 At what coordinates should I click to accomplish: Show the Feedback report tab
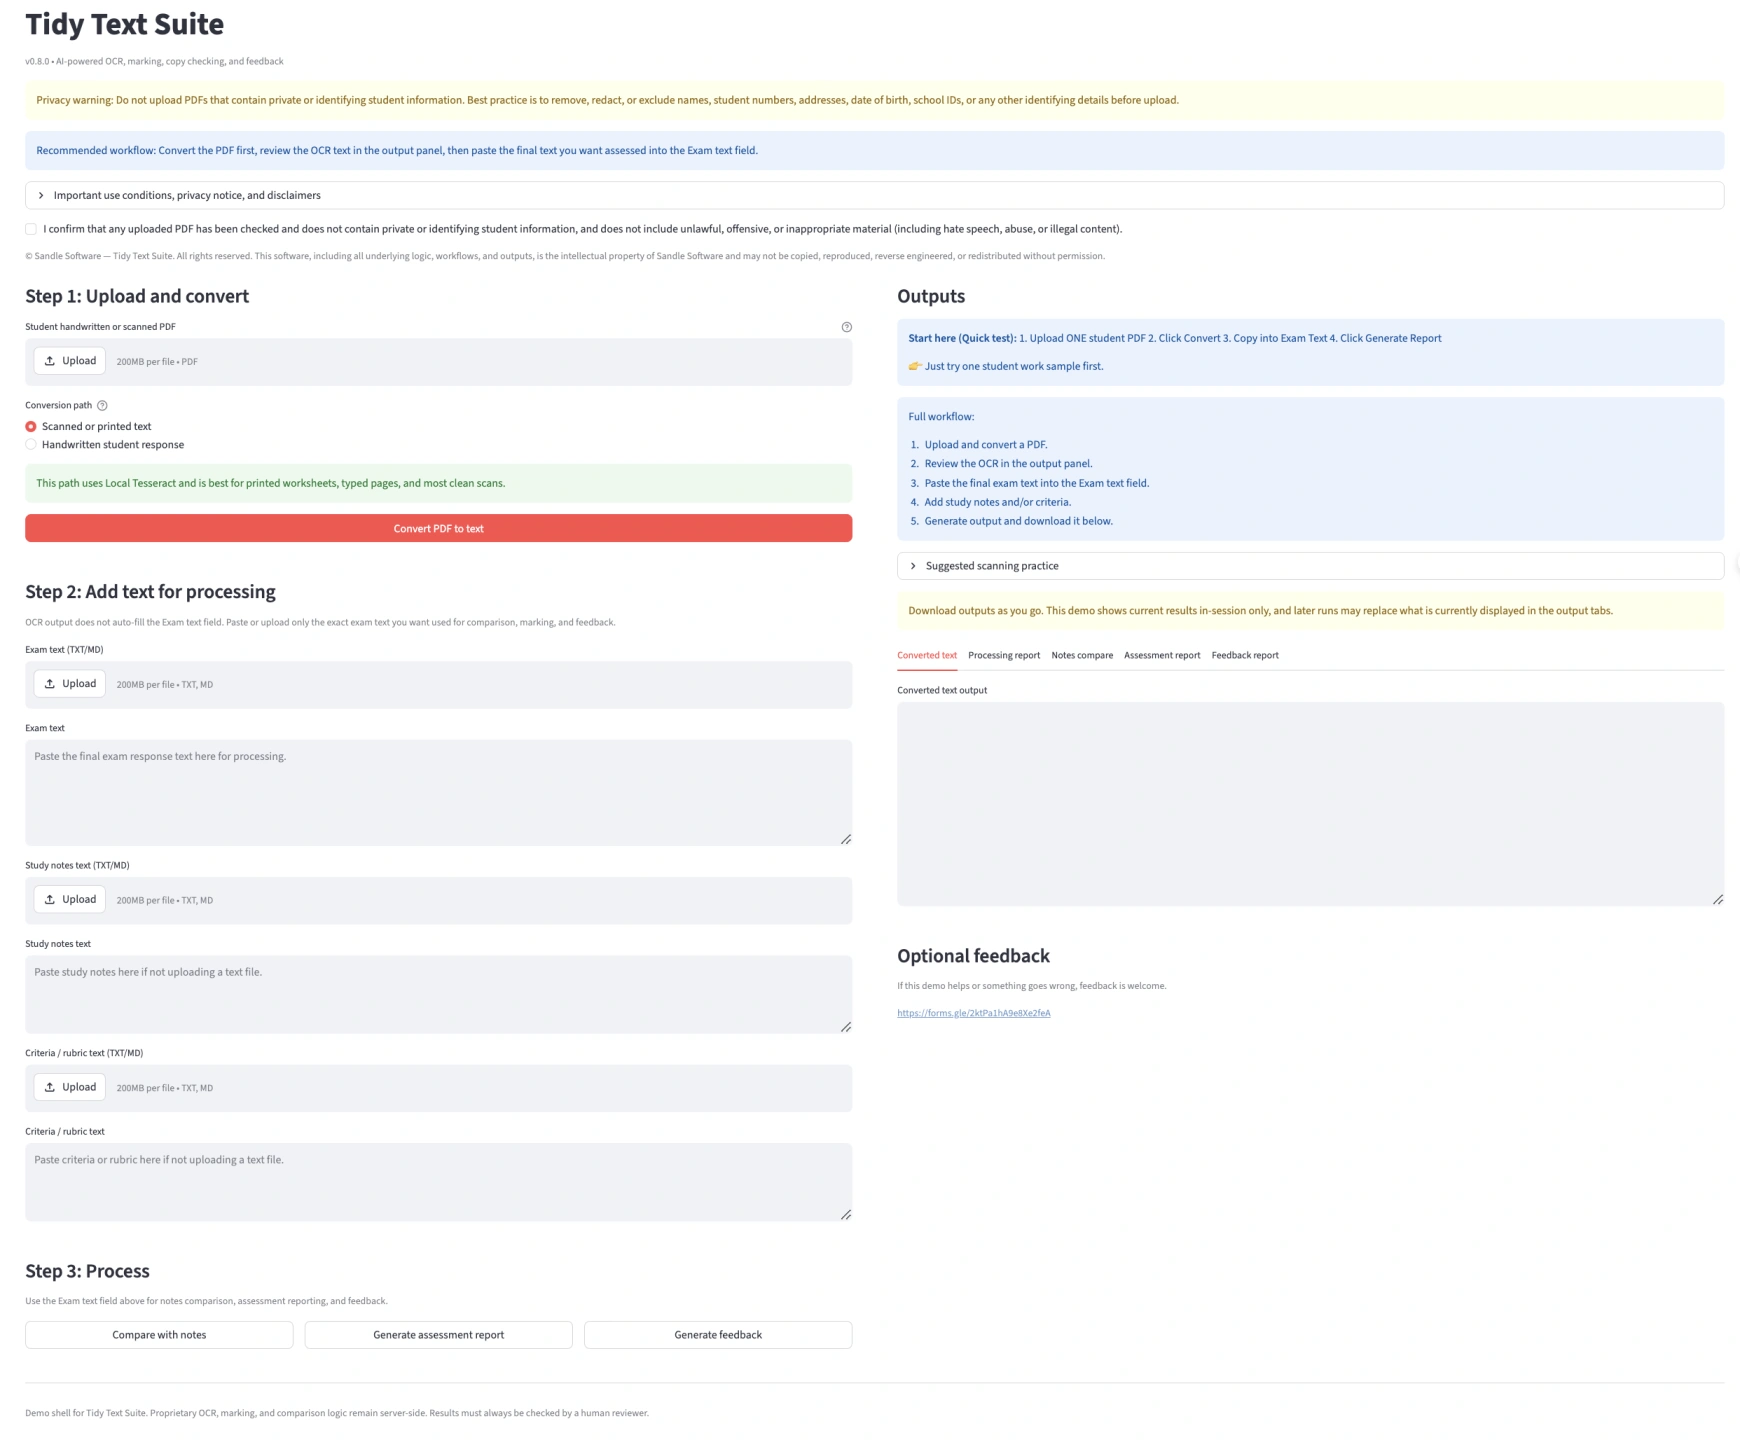pos(1244,656)
